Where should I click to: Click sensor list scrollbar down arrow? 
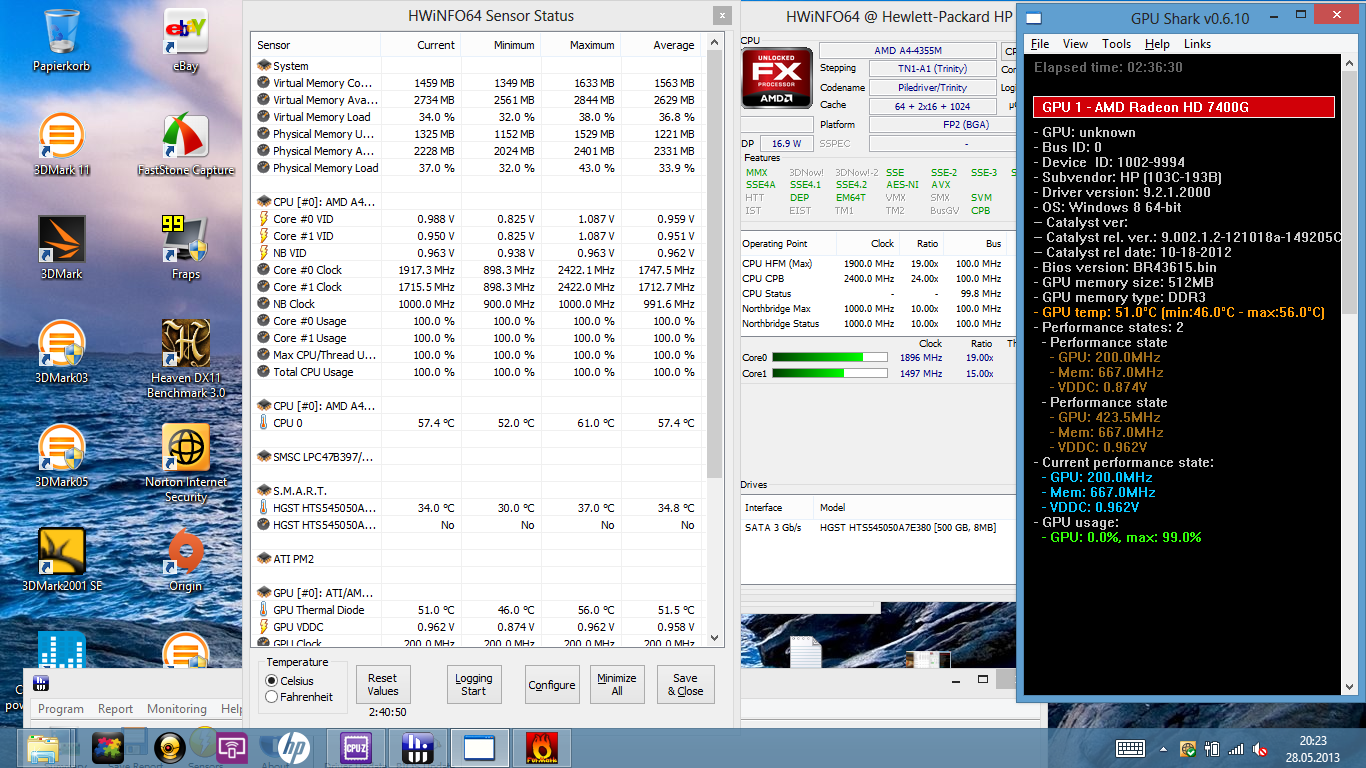click(714, 638)
